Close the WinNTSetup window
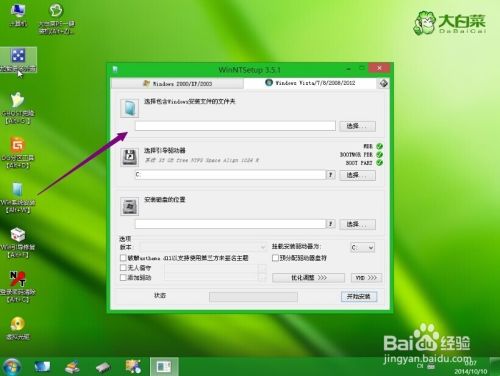The width and height of the screenshot is (500, 376). [x=379, y=68]
